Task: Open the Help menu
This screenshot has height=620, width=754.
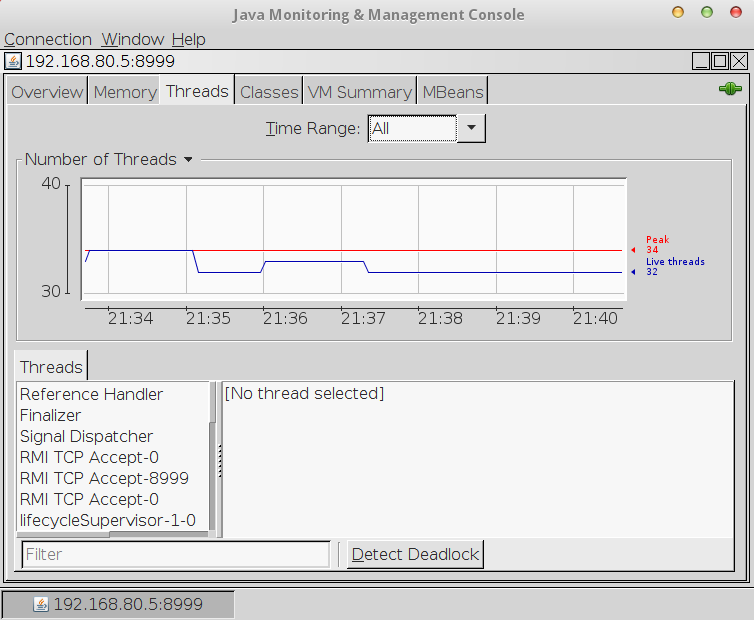Action: [x=188, y=39]
